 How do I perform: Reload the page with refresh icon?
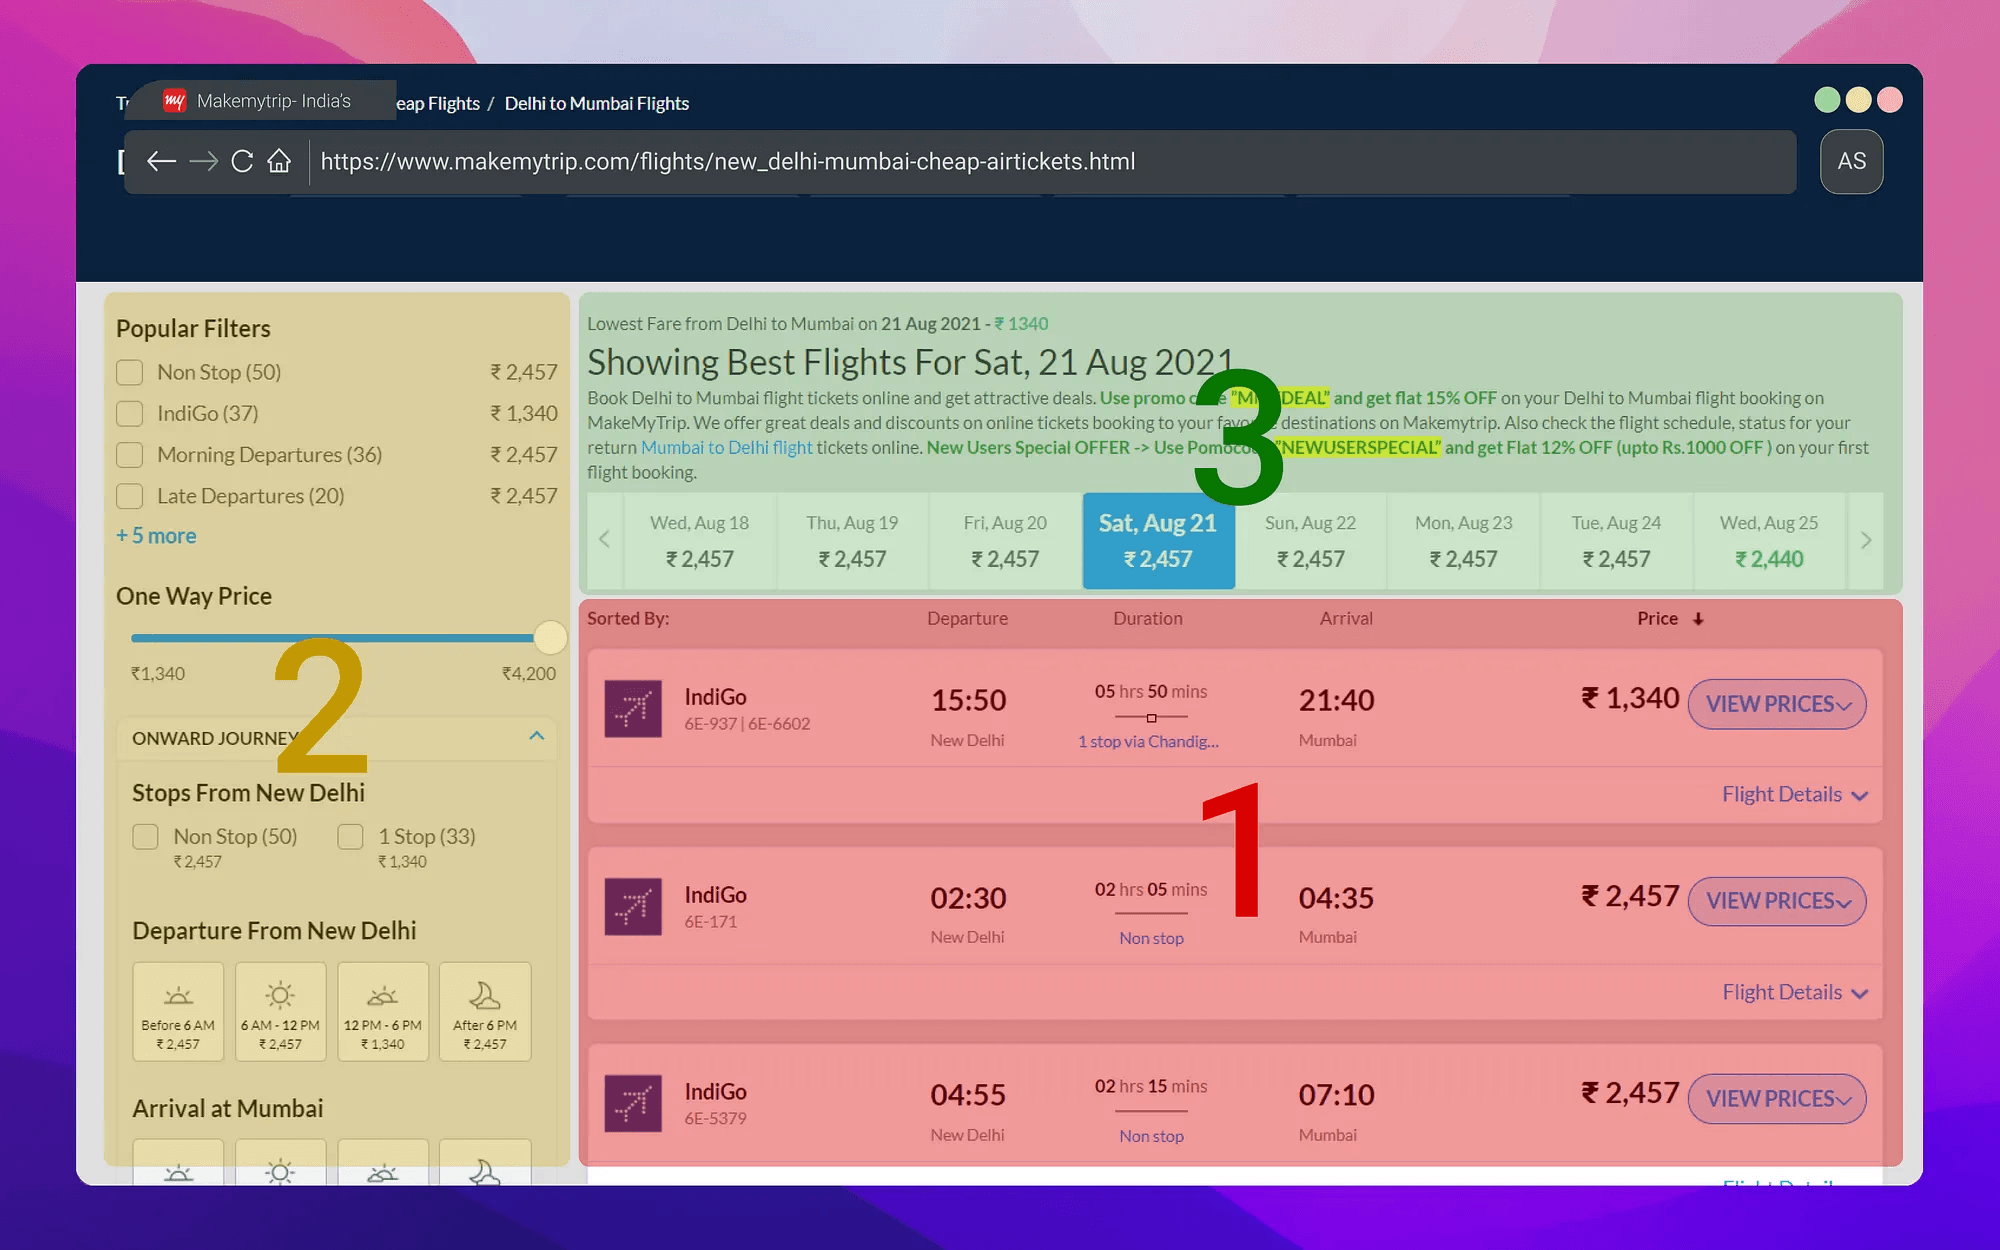(242, 161)
